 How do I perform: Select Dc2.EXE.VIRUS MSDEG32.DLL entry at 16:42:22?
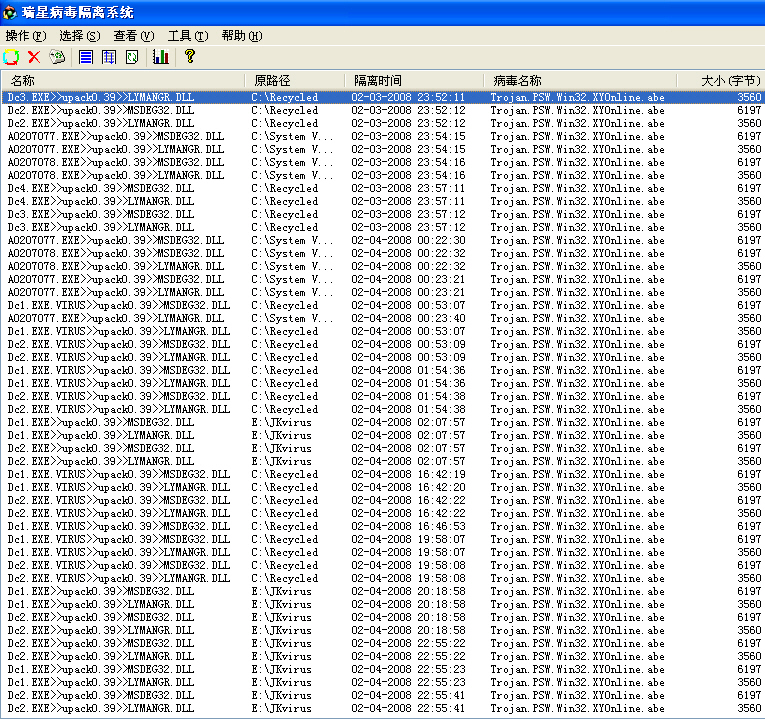[119, 500]
